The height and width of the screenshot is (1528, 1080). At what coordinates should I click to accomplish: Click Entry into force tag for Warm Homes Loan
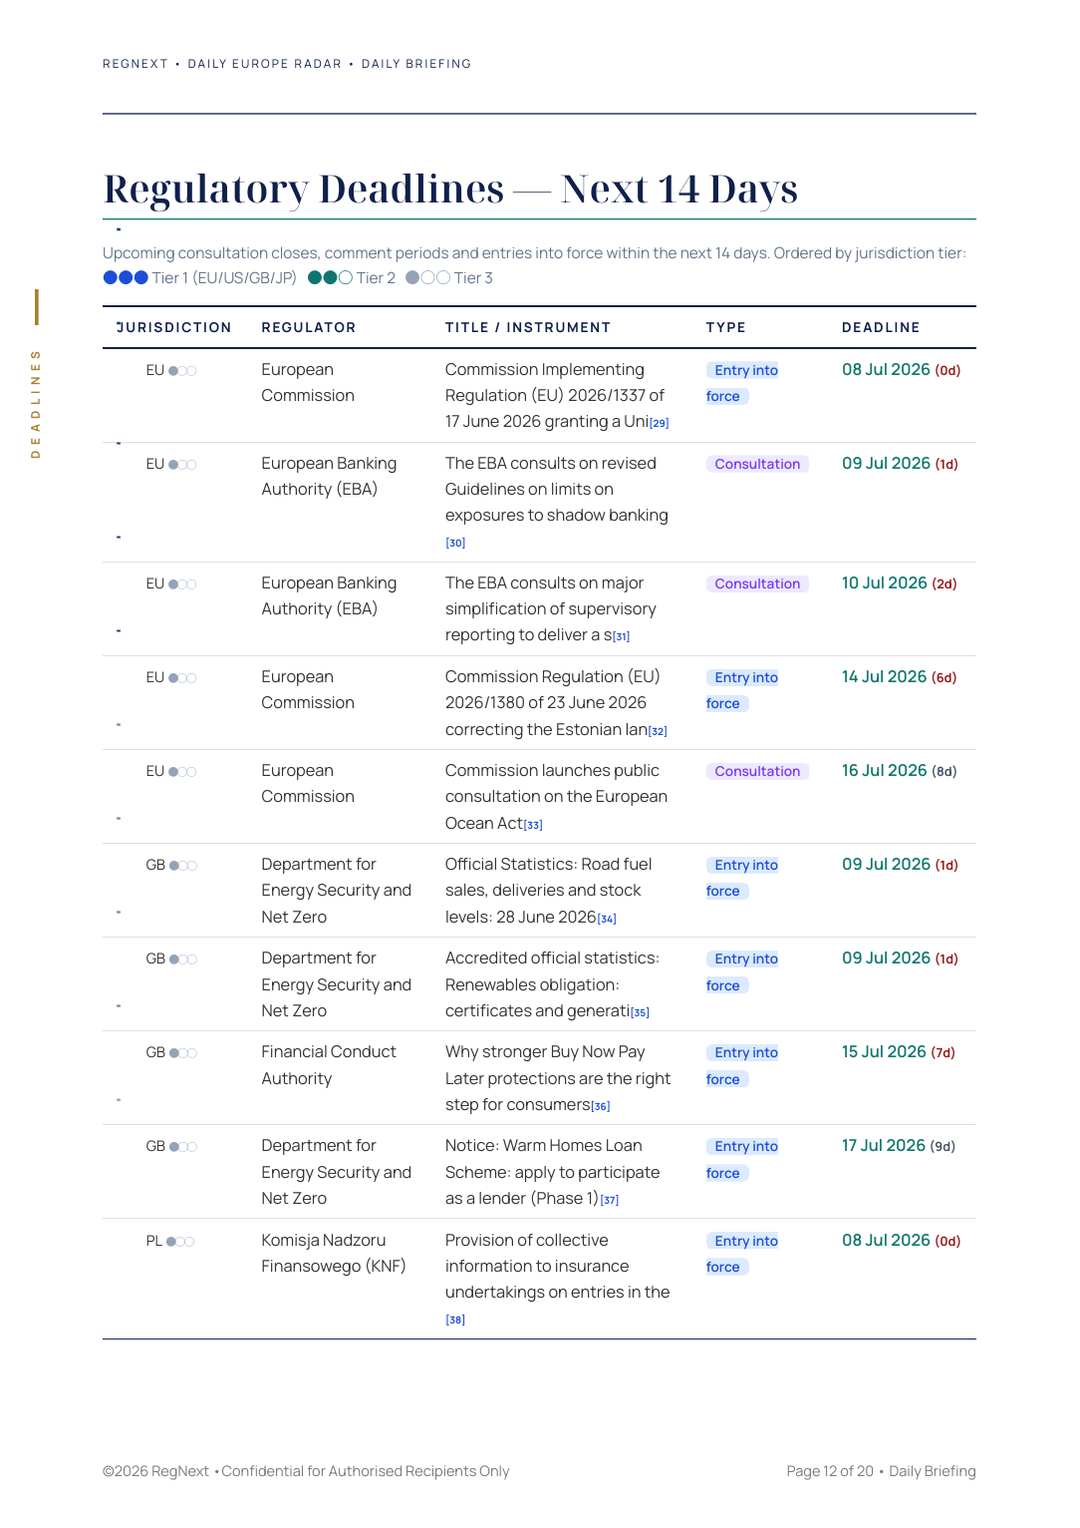tap(742, 1160)
